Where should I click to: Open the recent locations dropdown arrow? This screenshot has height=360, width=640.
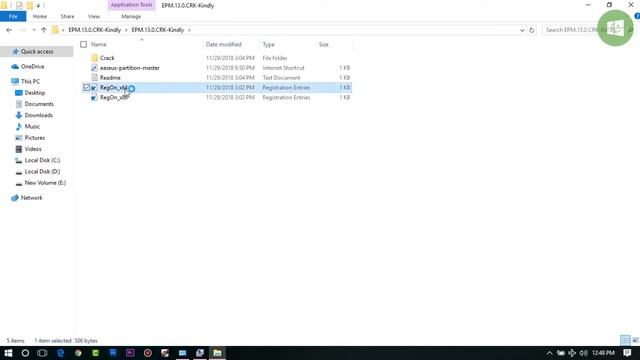[x=33, y=30]
